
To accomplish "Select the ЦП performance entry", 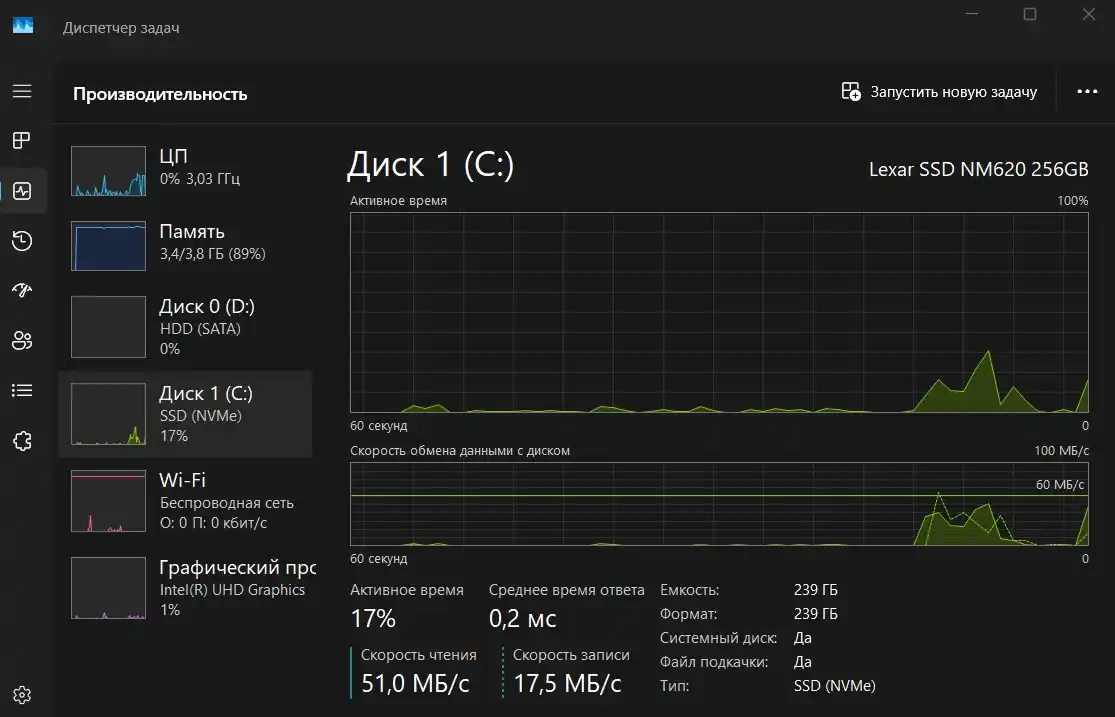I will point(185,171).
